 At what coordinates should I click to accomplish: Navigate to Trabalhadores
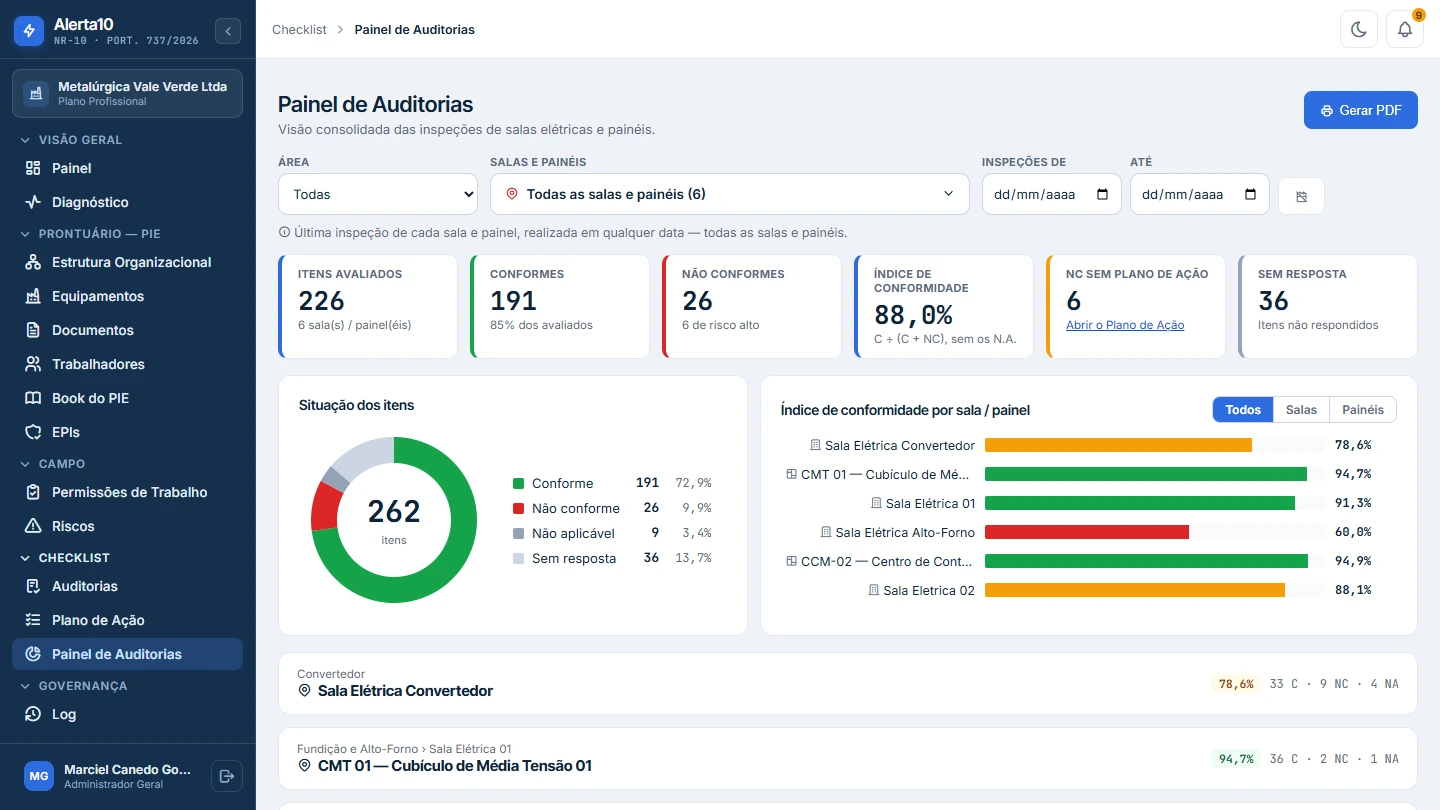click(127, 364)
